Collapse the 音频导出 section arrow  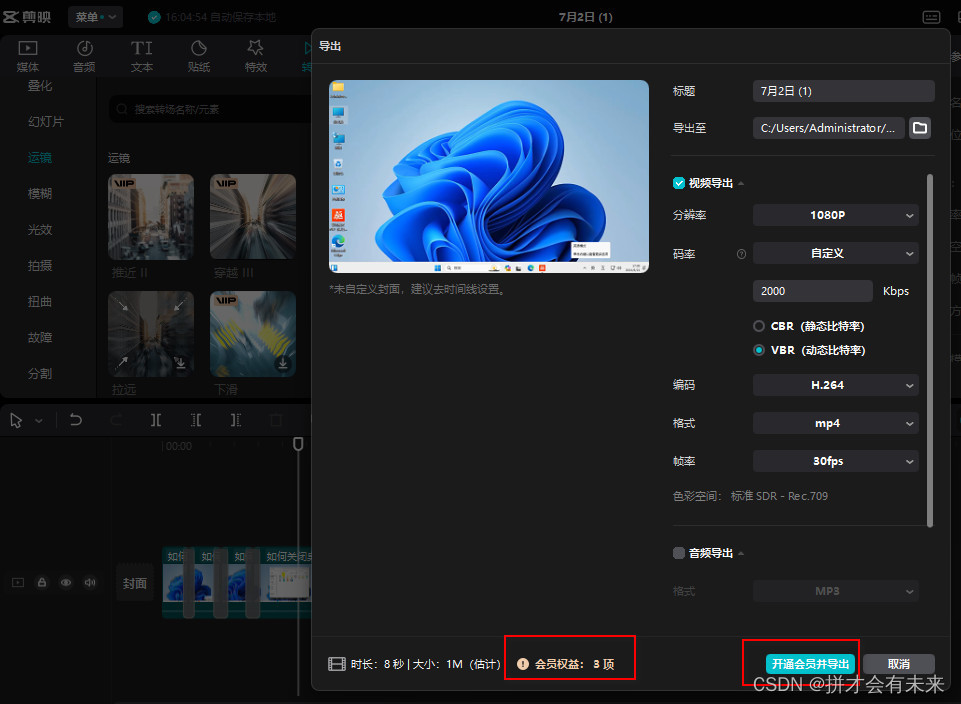tap(741, 554)
